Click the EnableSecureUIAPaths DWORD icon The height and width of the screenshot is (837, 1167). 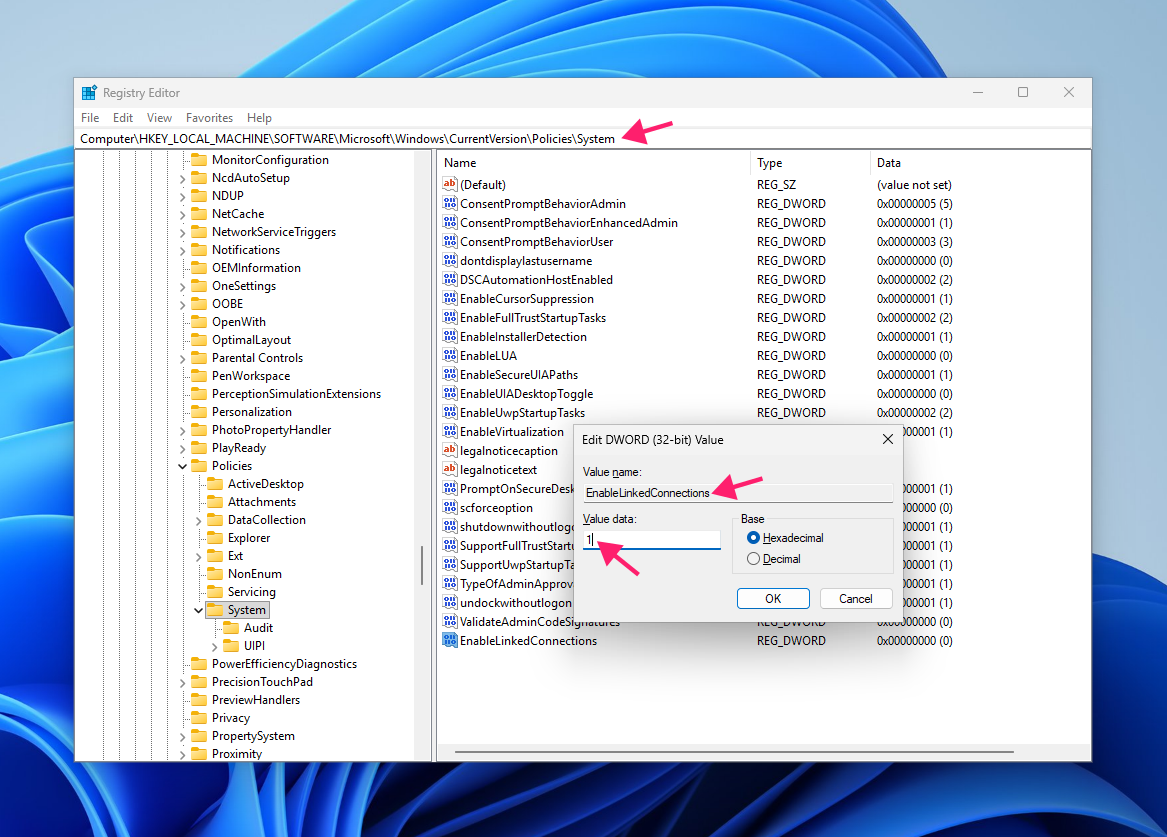pyautogui.click(x=450, y=374)
